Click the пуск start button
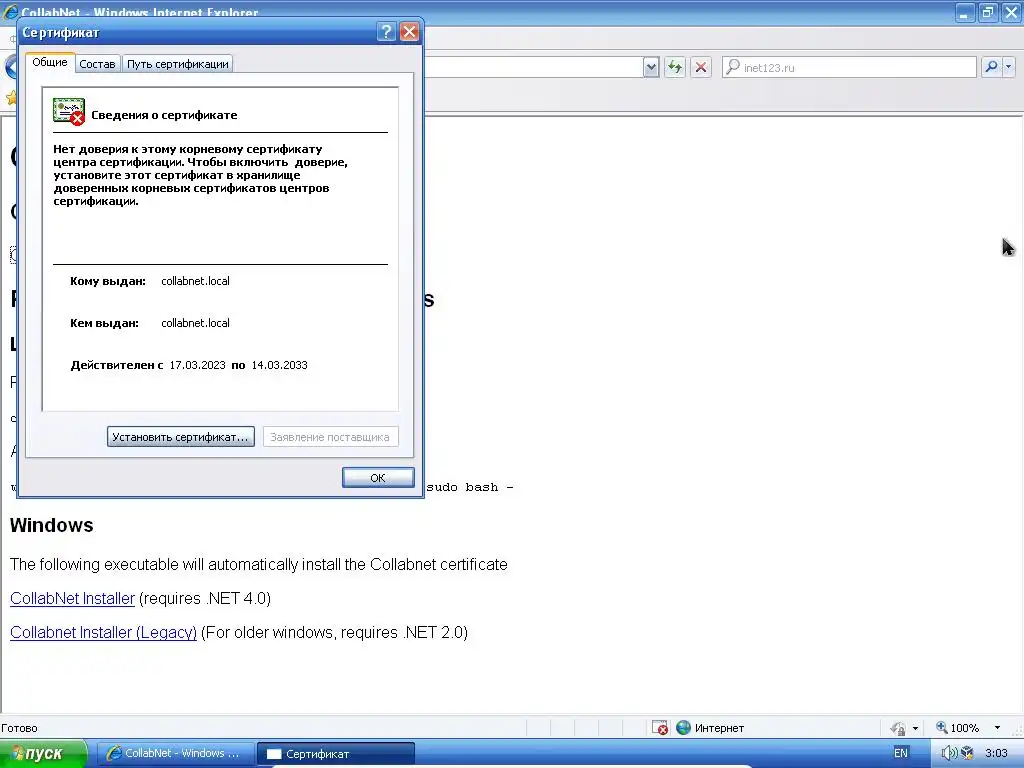Image resolution: width=1024 pixels, height=768 pixels. coord(43,754)
